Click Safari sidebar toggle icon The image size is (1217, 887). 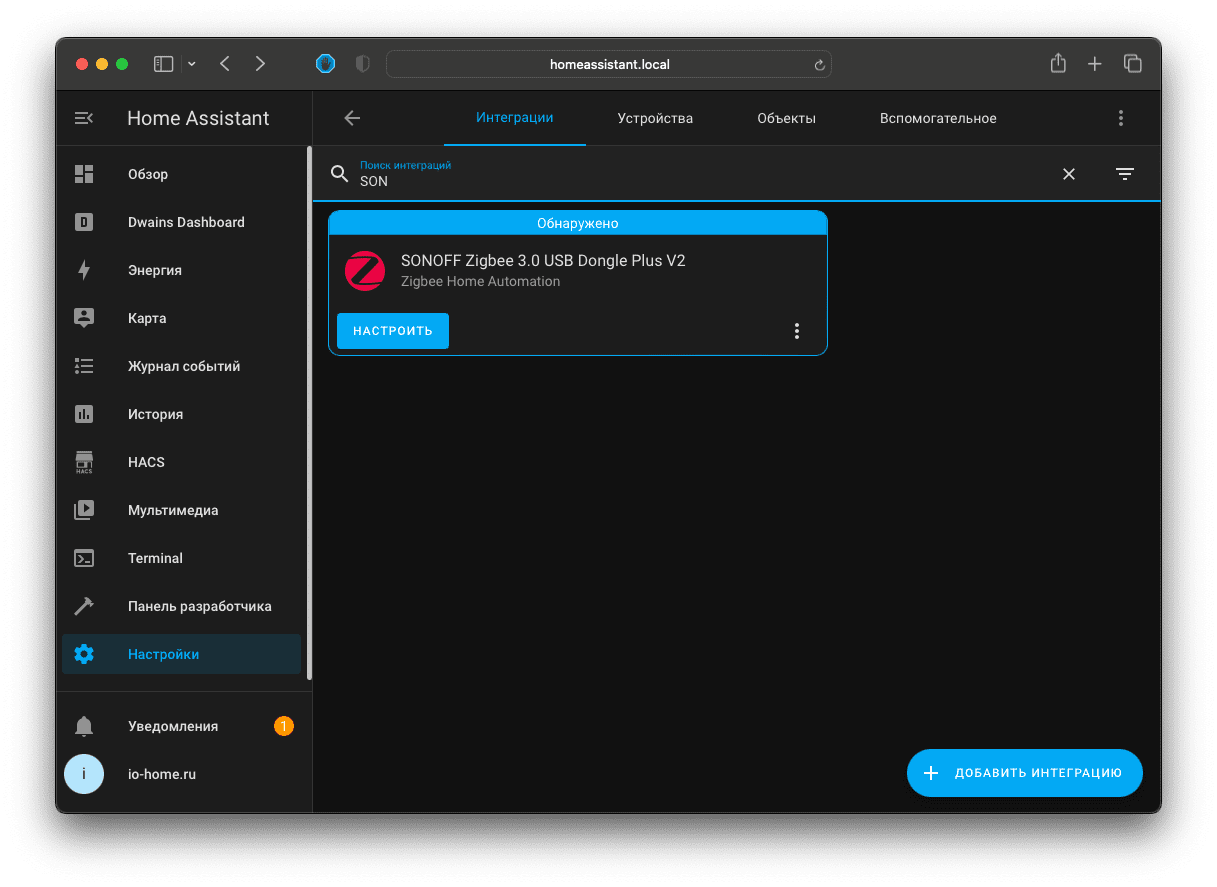(x=163, y=64)
